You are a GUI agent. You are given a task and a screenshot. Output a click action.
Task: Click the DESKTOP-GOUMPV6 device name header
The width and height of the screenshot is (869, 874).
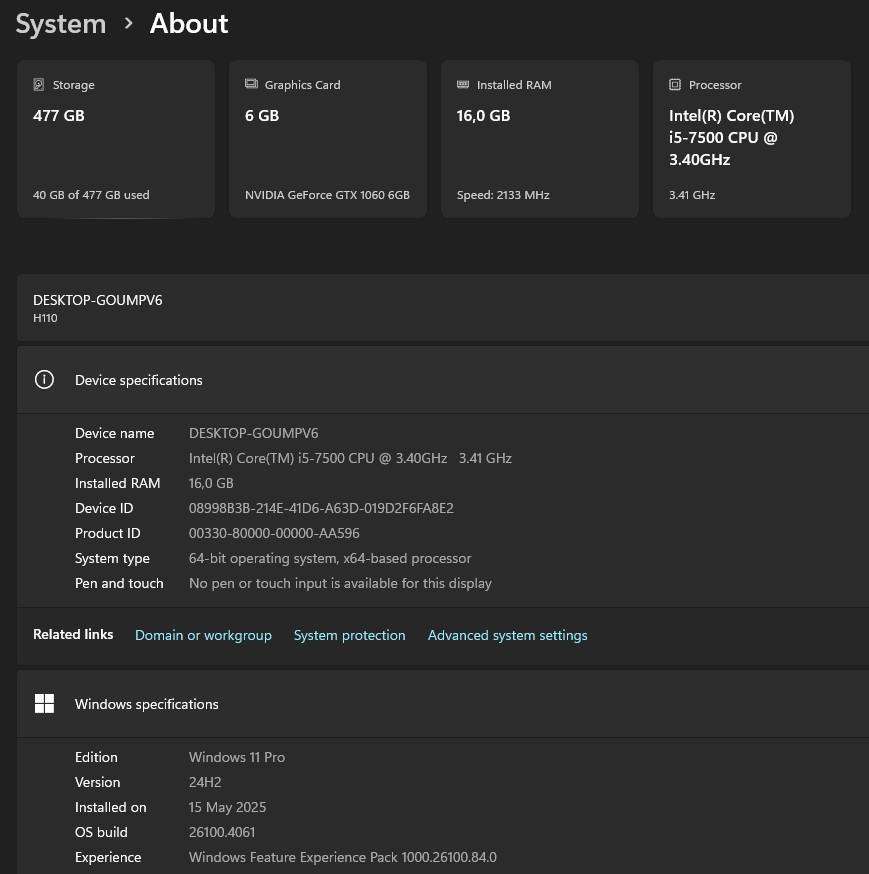pyautogui.click(x=97, y=299)
